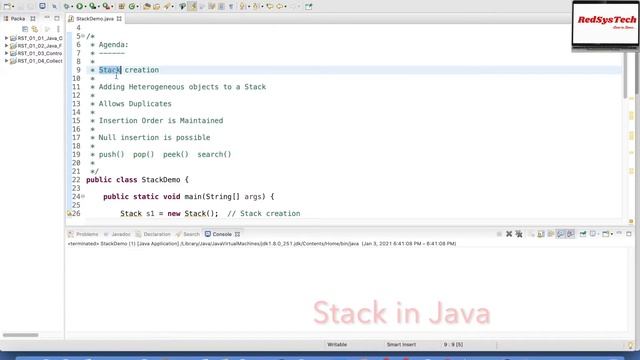Expand the RST_01_02_Java_F project
The height and width of the screenshot is (360, 640).
click(x=6, y=46)
